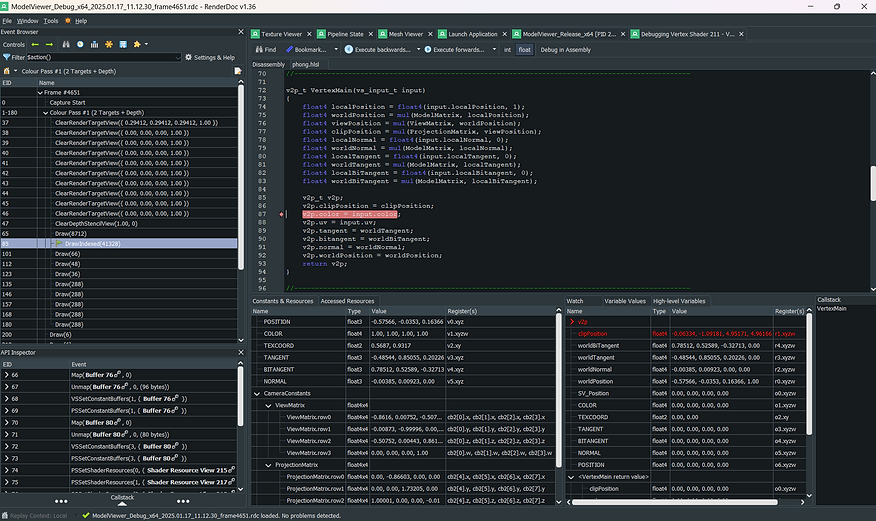The height and width of the screenshot is (521, 876).
Task: Click Debug in Assembly button
Action: tap(565, 49)
